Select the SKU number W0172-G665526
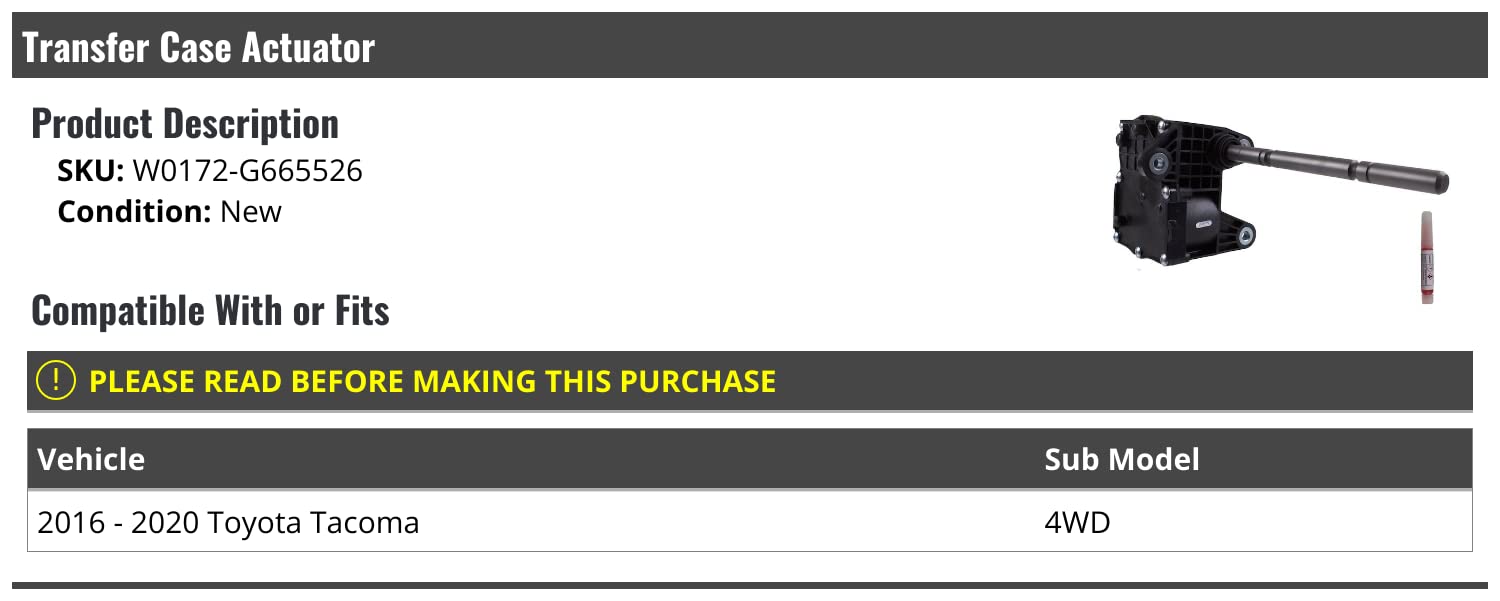The height and width of the screenshot is (601, 1500). [247, 171]
